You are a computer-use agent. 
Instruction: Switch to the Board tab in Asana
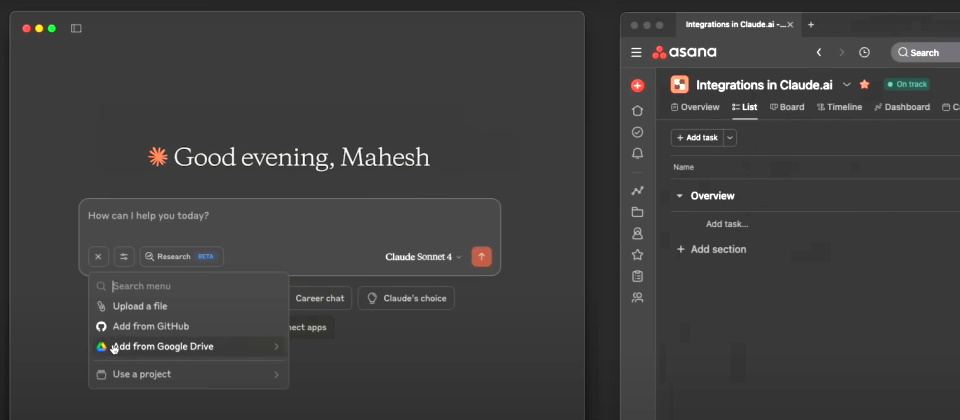[x=787, y=107]
